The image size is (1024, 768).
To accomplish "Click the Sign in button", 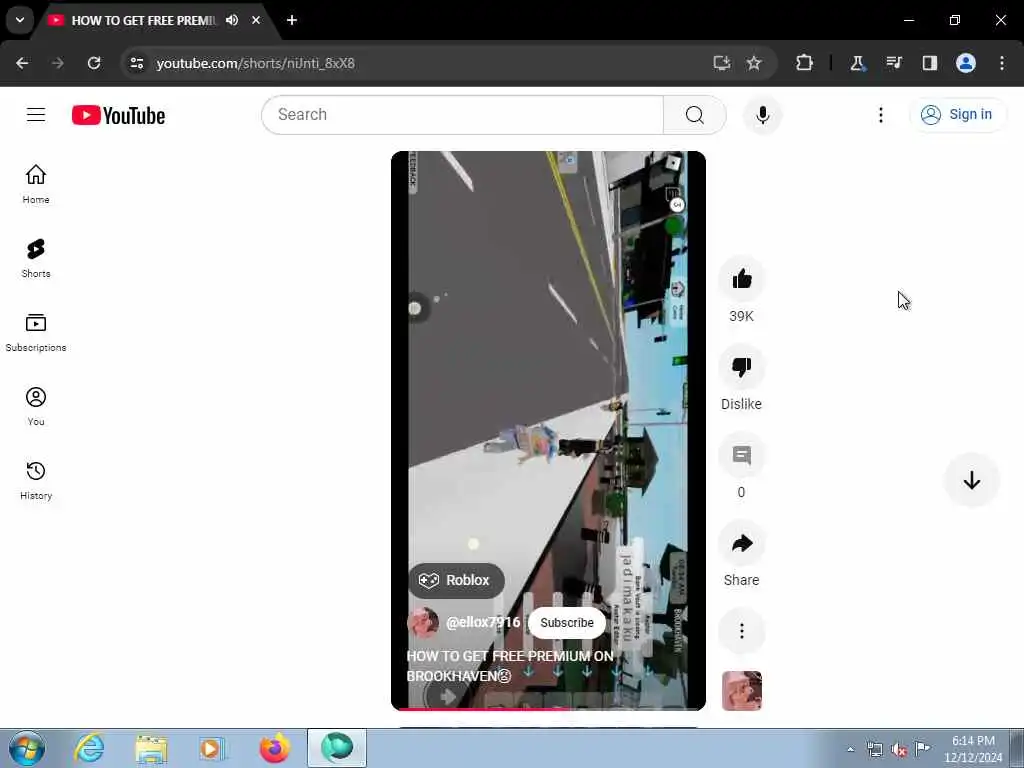I will pyautogui.click(x=957, y=115).
